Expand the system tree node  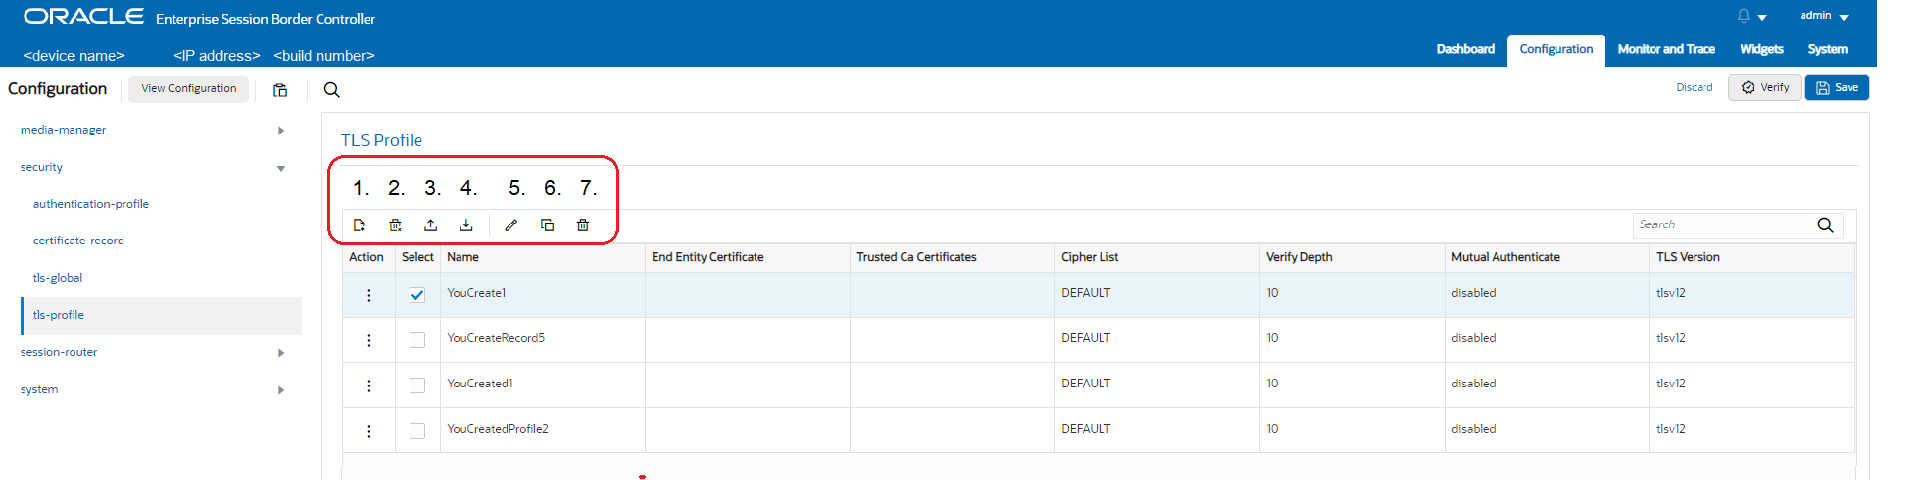point(281,390)
